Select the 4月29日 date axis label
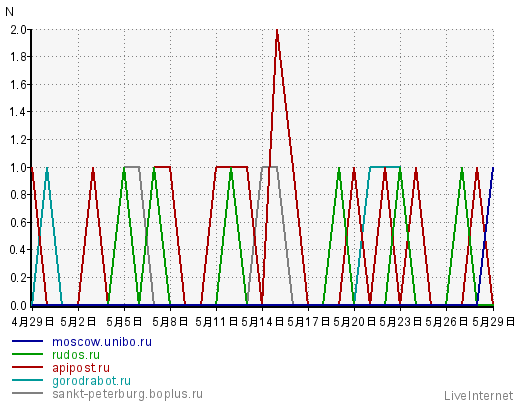The height and width of the screenshot is (405, 520). [x=32, y=322]
